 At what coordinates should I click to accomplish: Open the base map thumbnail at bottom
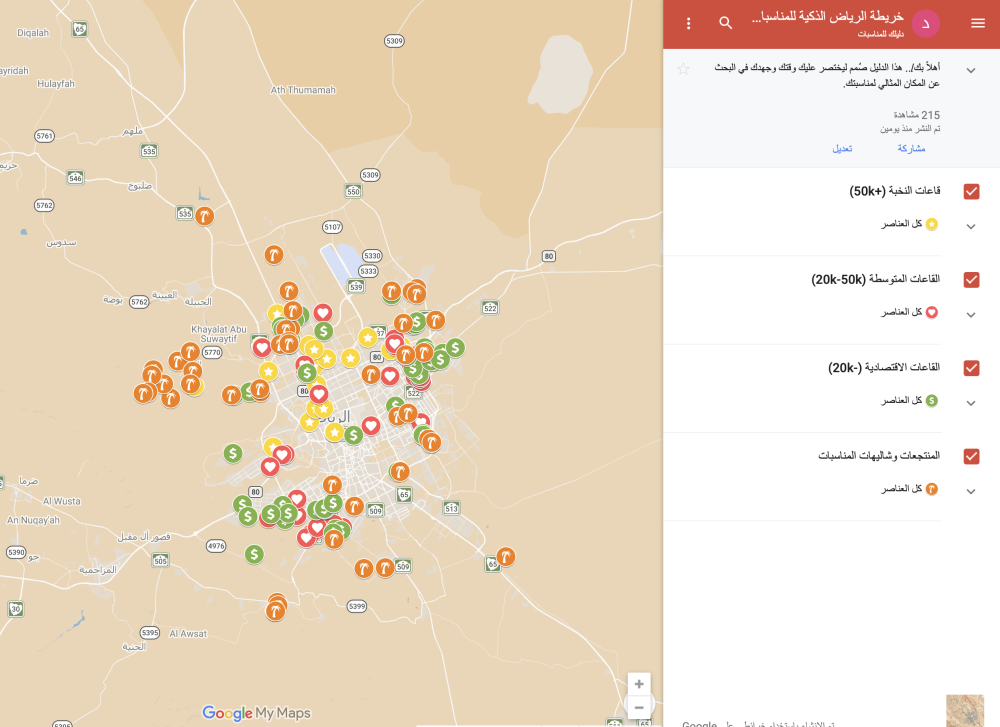964,710
